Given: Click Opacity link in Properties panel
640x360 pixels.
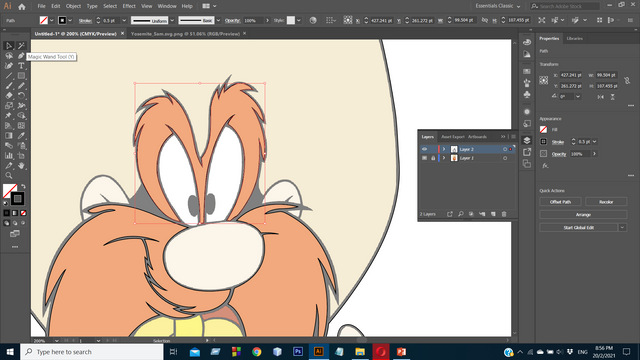Looking at the screenshot, I should click(558, 154).
